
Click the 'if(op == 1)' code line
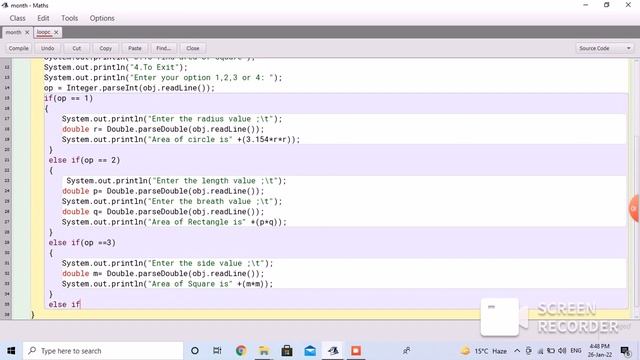69,98
